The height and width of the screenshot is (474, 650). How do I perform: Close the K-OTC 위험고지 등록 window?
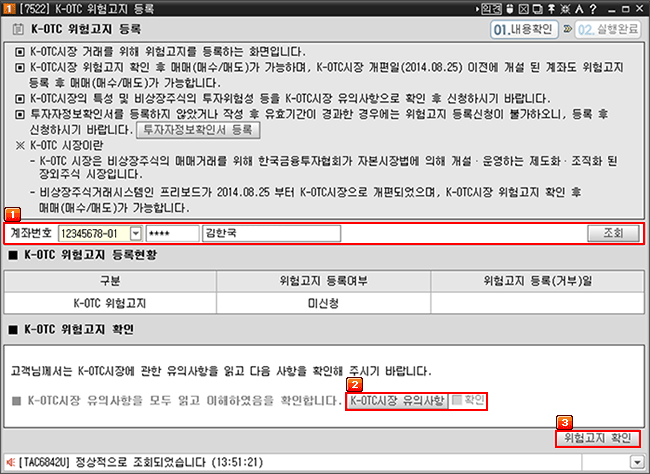tap(640, 8)
